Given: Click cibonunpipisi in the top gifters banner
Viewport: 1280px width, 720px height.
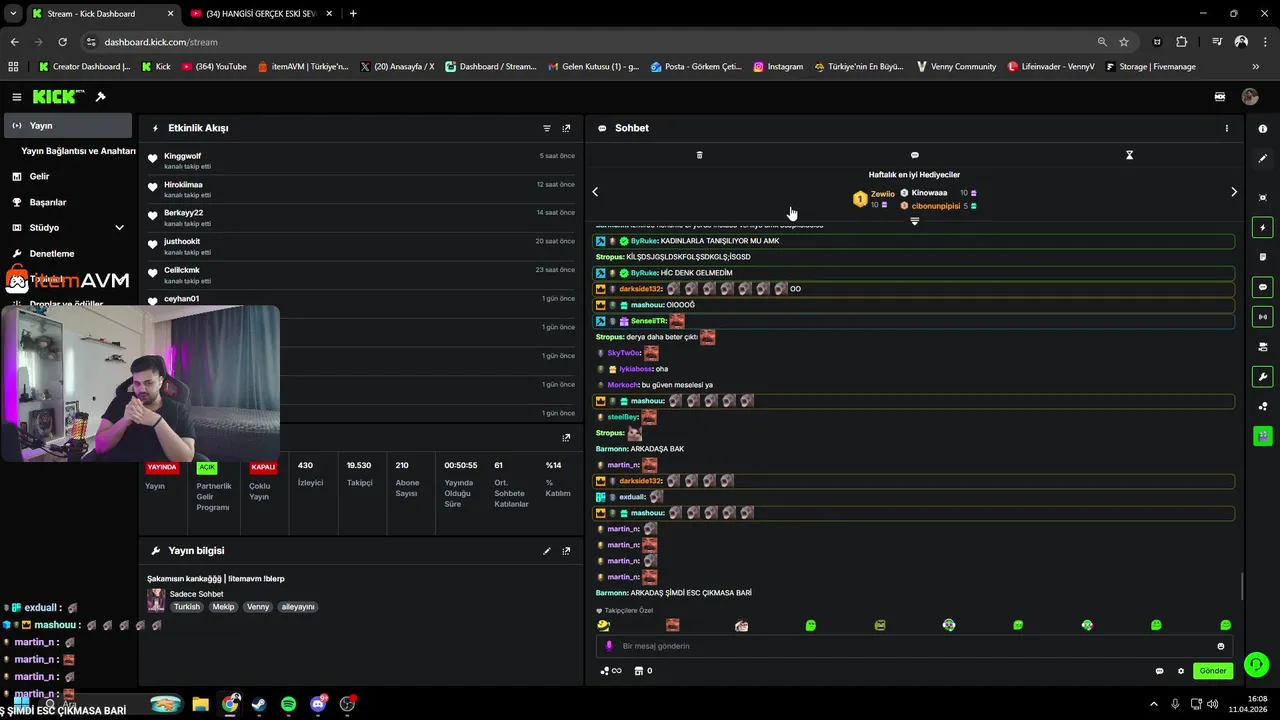Looking at the screenshot, I should tap(935, 206).
